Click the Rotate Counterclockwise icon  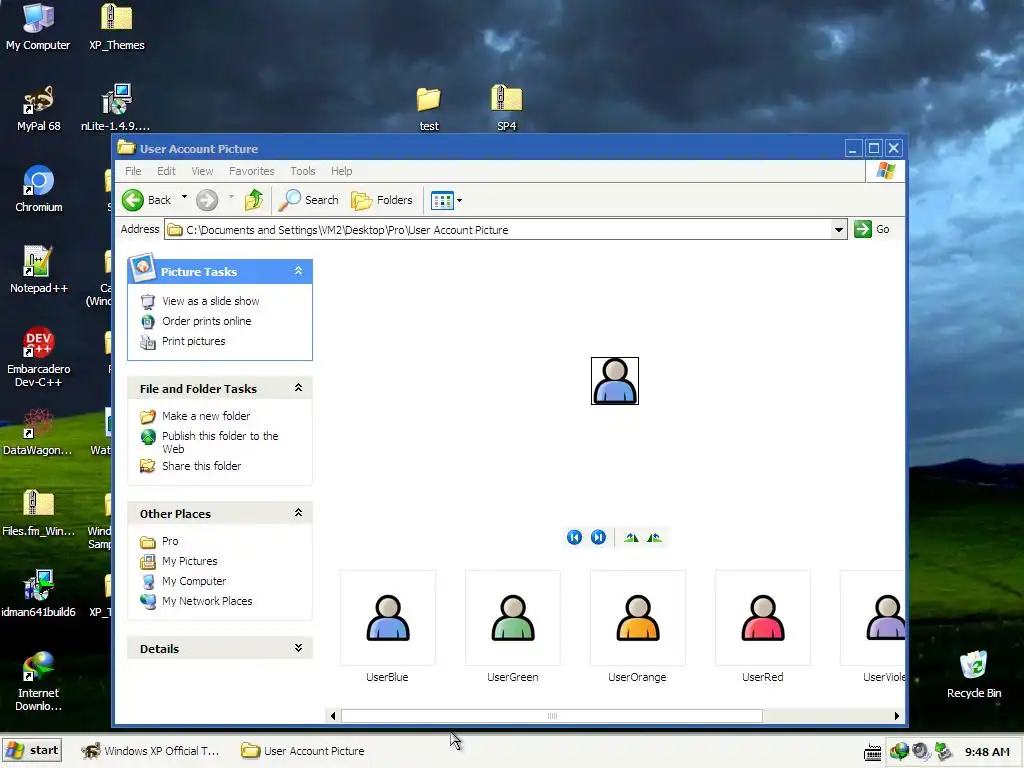coord(654,537)
